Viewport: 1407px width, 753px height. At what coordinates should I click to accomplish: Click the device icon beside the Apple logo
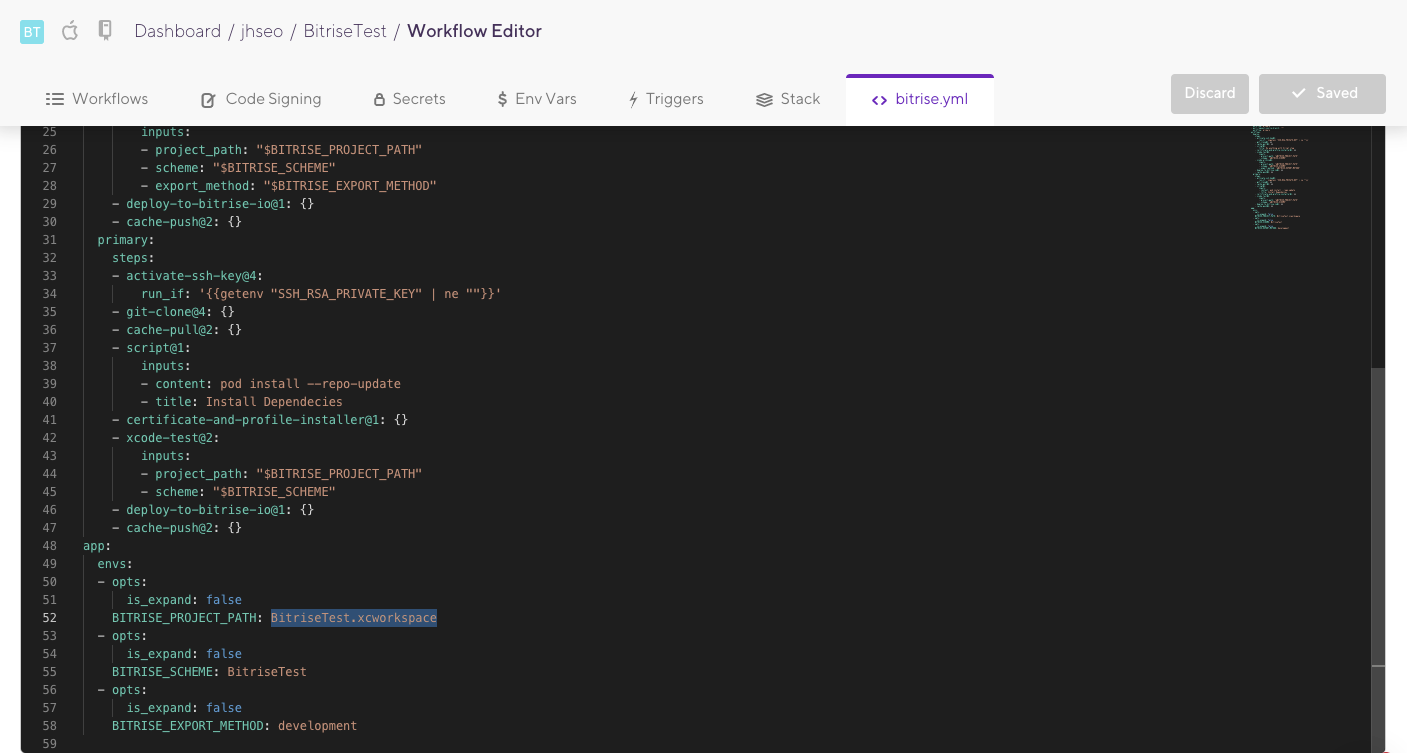[105, 31]
